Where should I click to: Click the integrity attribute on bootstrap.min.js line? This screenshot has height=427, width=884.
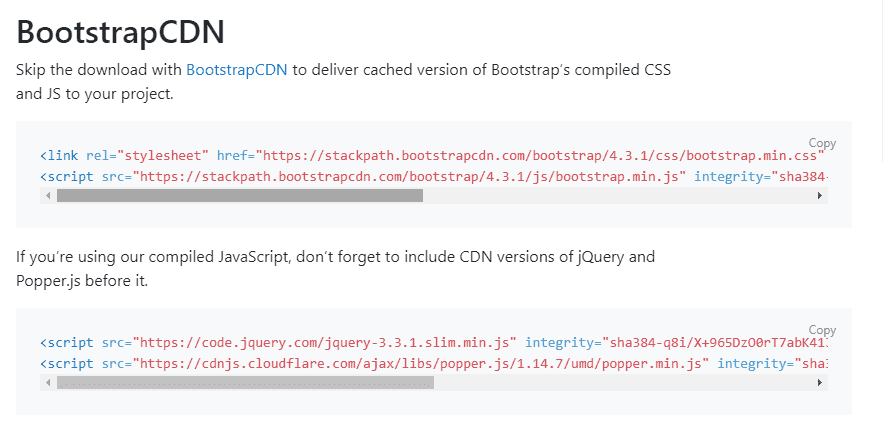(x=761, y=177)
